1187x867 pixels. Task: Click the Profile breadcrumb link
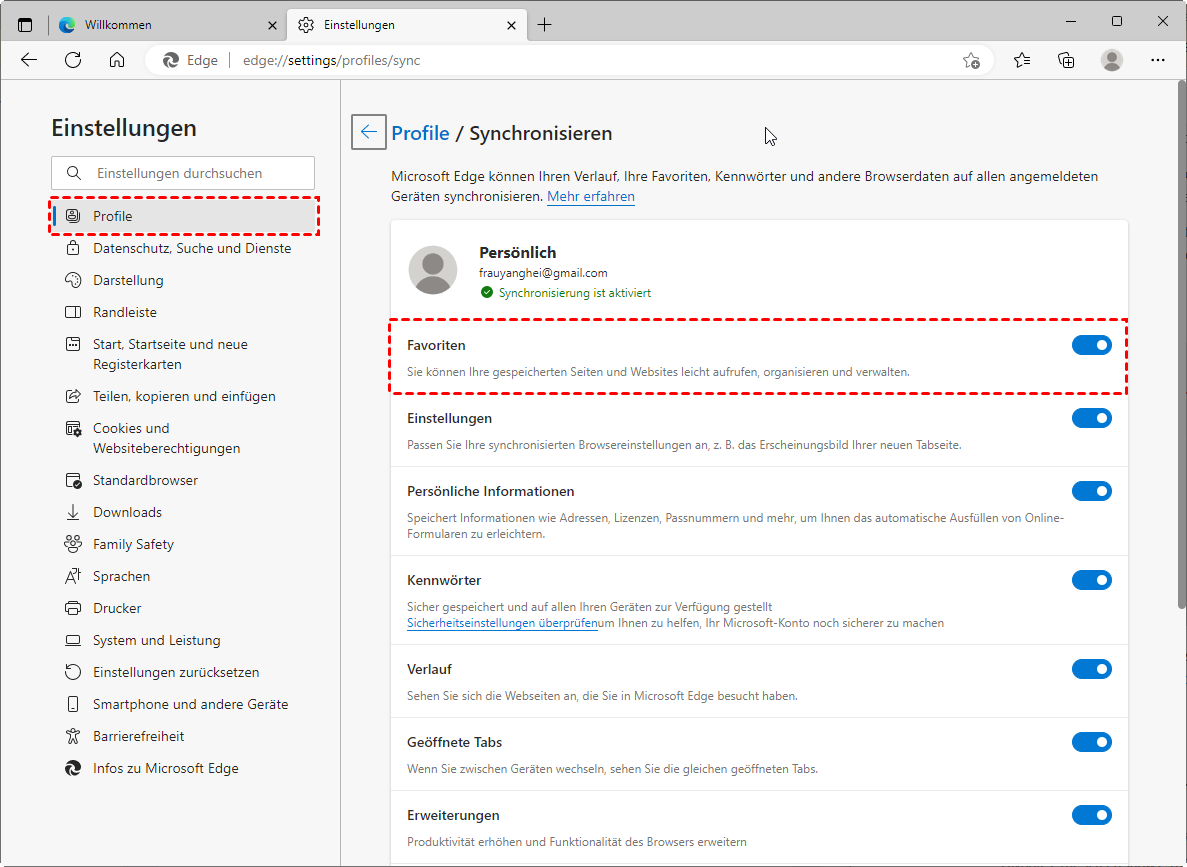pyautogui.click(x=420, y=133)
